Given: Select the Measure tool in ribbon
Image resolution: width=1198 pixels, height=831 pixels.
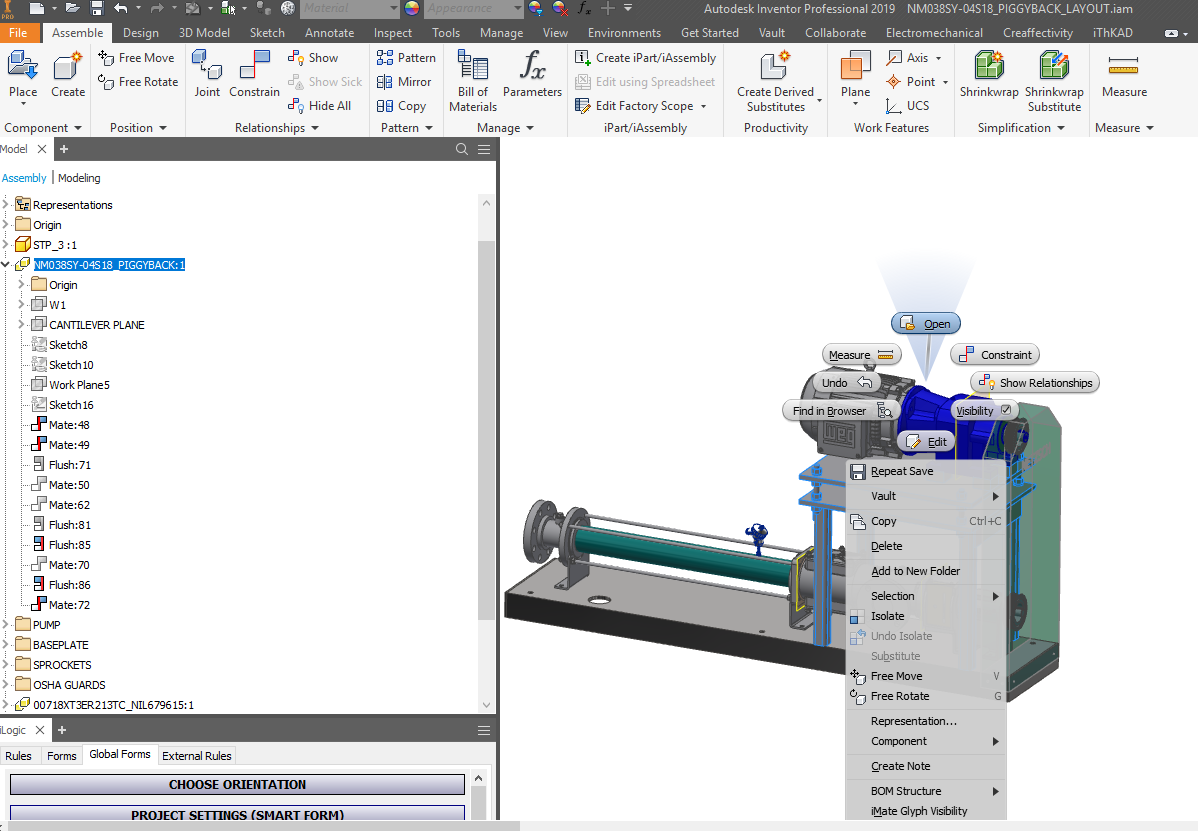Looking at the screenshot, I should (1124, 74).
